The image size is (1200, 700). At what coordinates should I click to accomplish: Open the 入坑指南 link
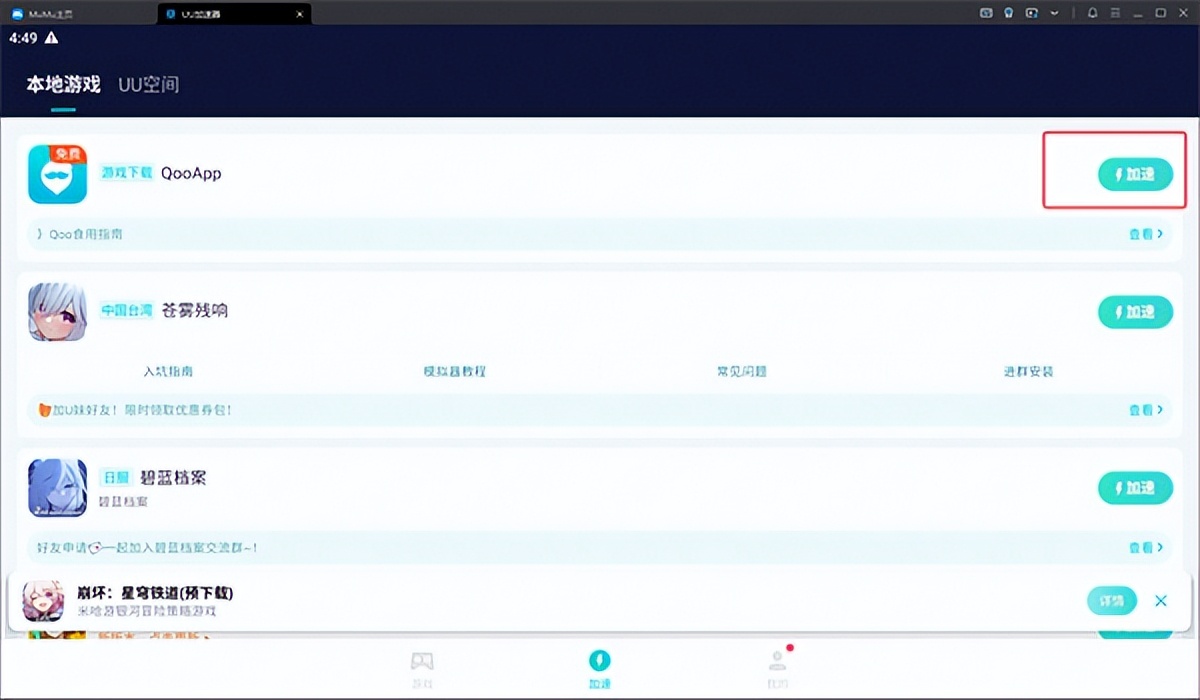click(x=168, y=371)
